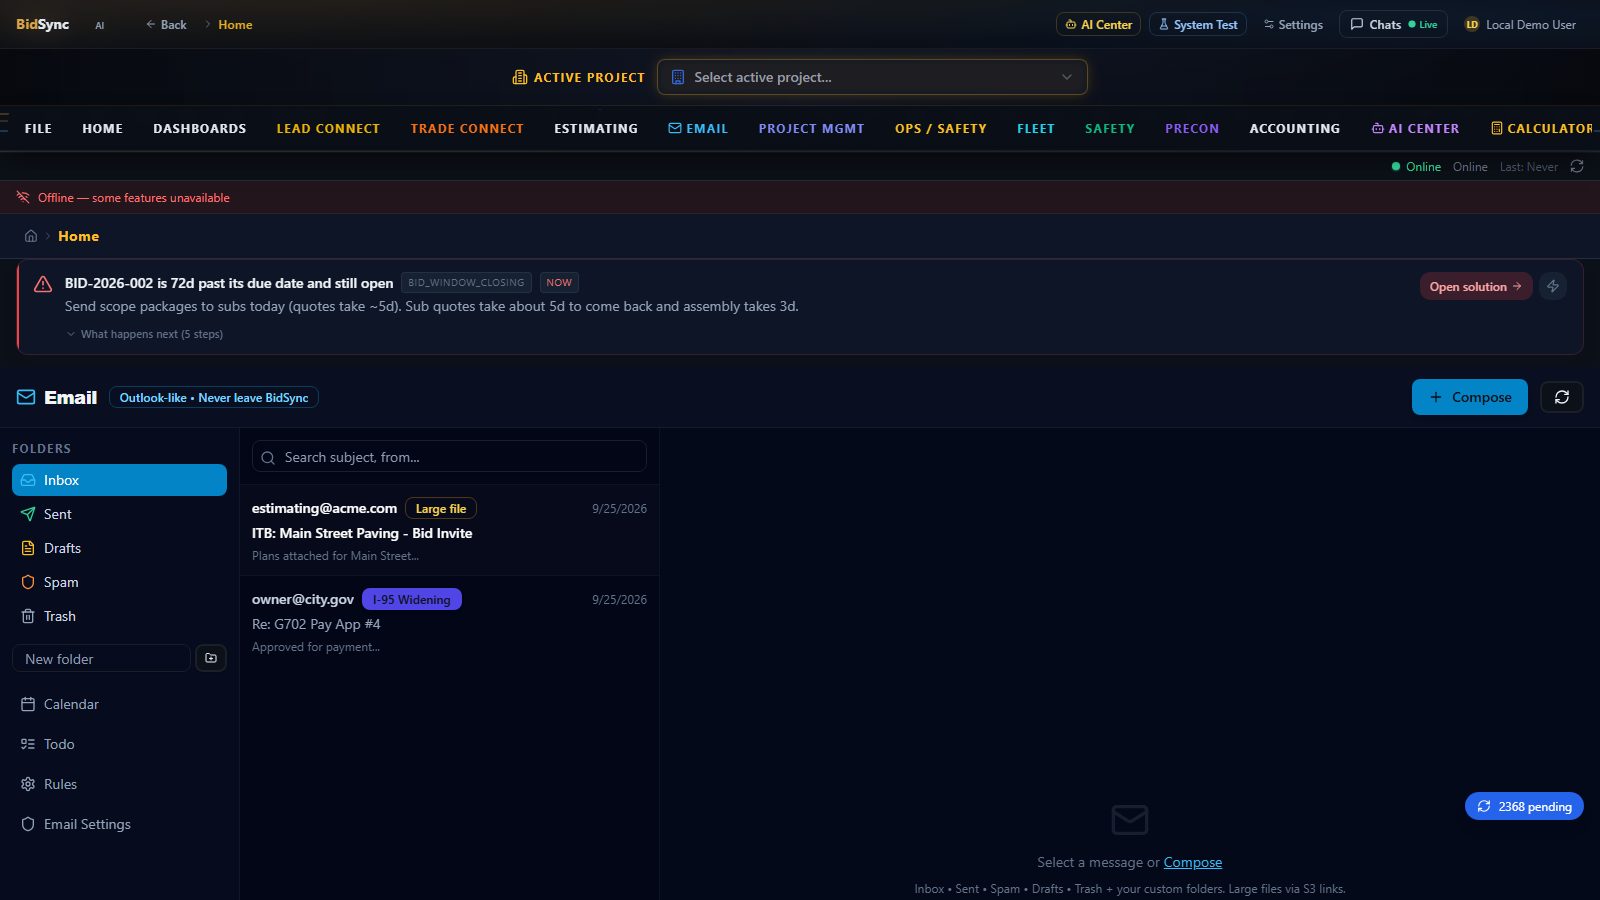Open the Sent folder

[119, 514]
